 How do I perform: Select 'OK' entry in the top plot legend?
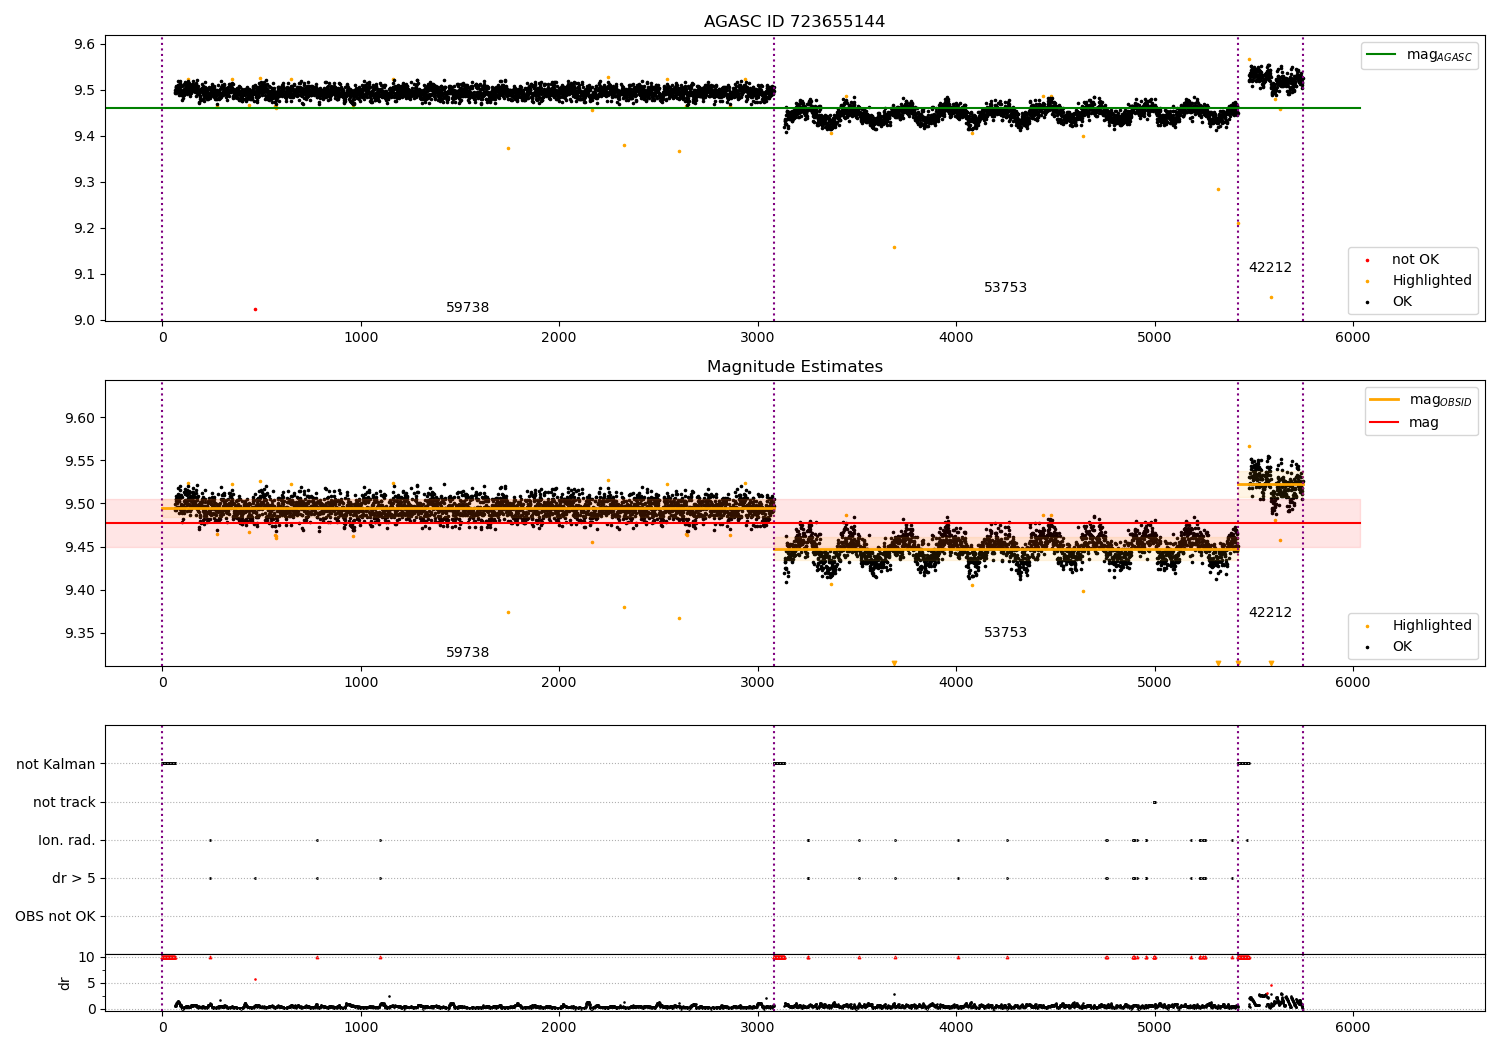[1402, 302]
